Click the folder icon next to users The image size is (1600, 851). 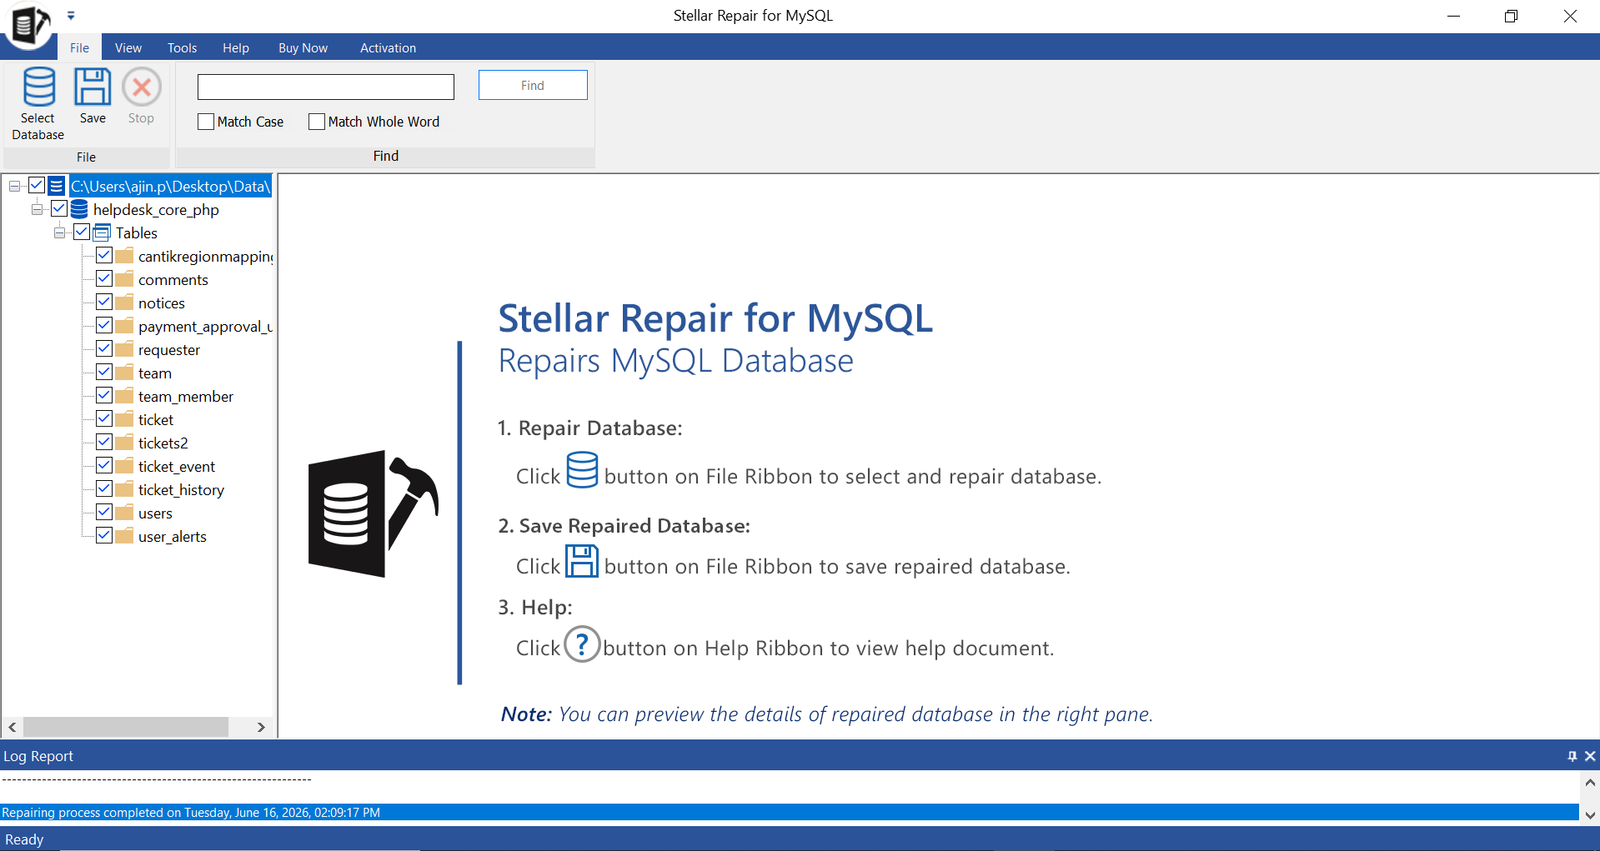pos(124,513)
